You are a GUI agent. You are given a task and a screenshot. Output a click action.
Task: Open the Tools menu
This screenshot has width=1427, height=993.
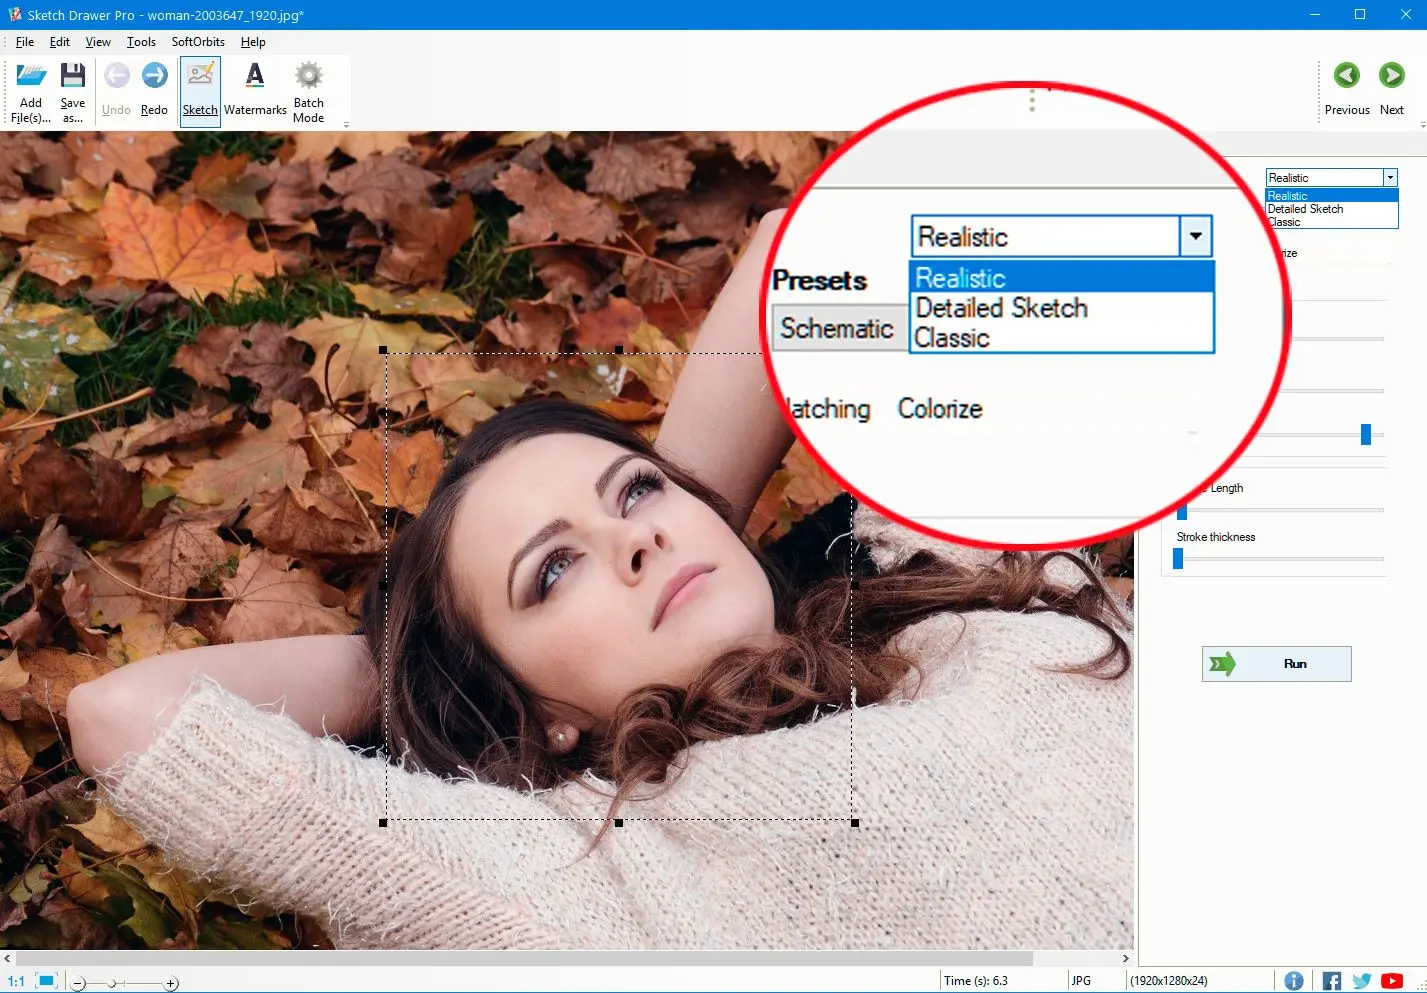pyautogui.click(x=140, y=42)
